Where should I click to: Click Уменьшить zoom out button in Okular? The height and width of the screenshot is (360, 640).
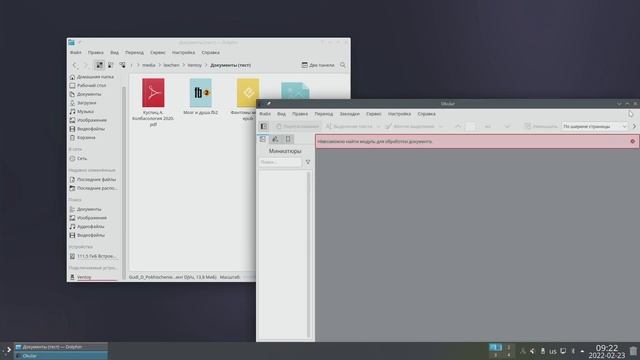(x=541, y=127)
